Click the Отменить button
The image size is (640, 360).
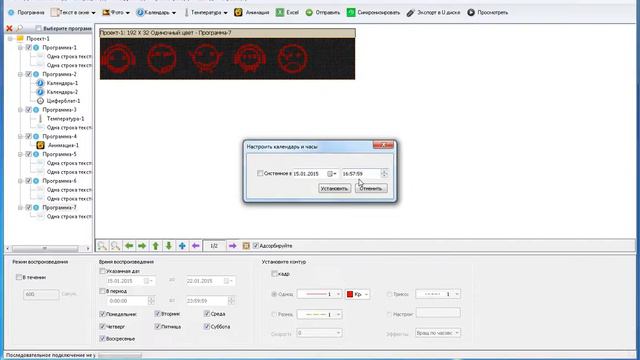click(371, 189)
